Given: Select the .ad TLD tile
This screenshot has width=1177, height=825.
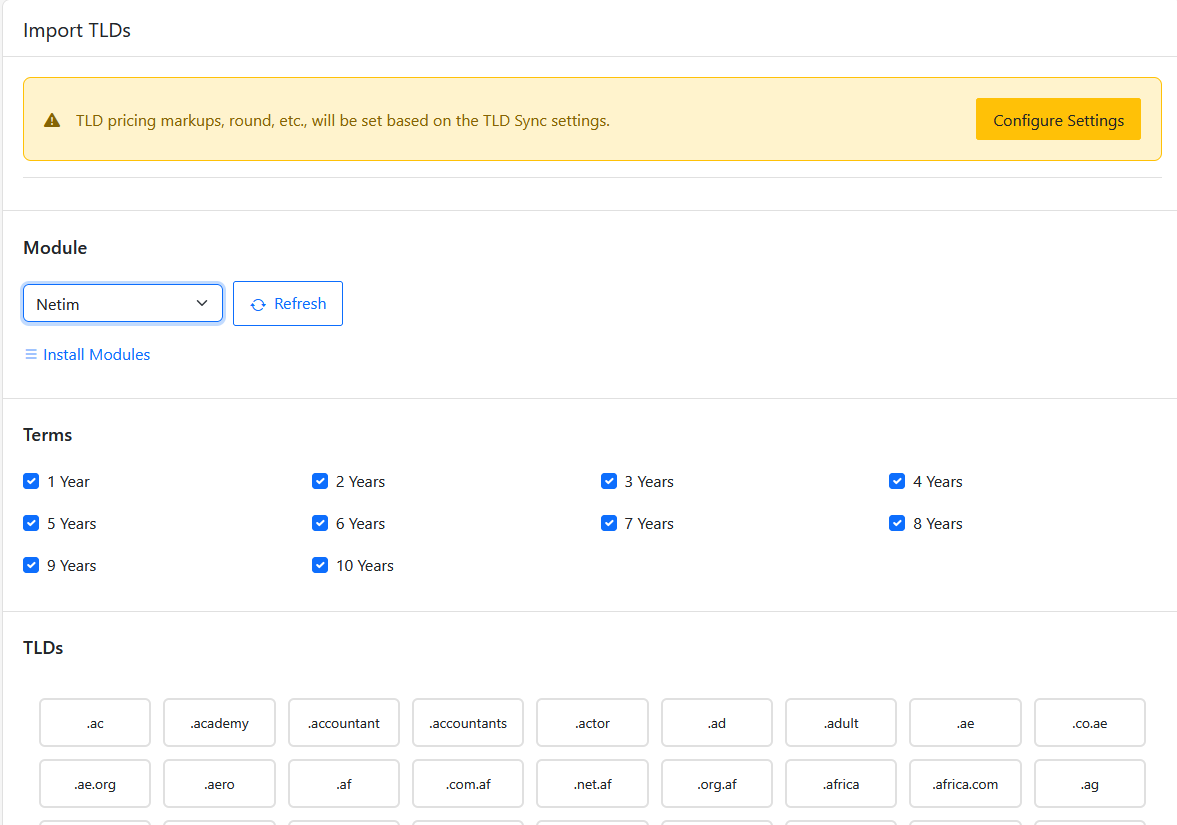Looking at the screenshot, I should click(717, 723).
